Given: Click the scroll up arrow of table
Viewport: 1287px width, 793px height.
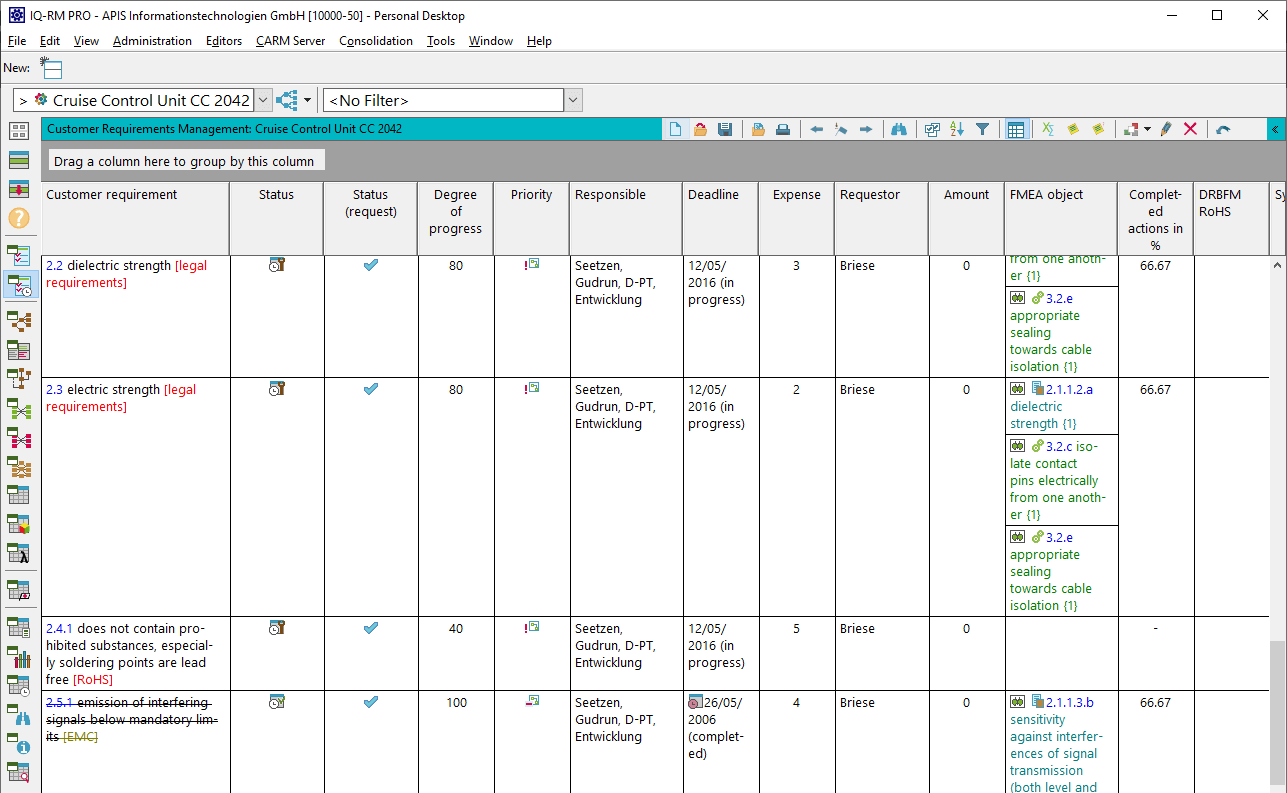Looking at the screenshot, I should [1277, 266].
